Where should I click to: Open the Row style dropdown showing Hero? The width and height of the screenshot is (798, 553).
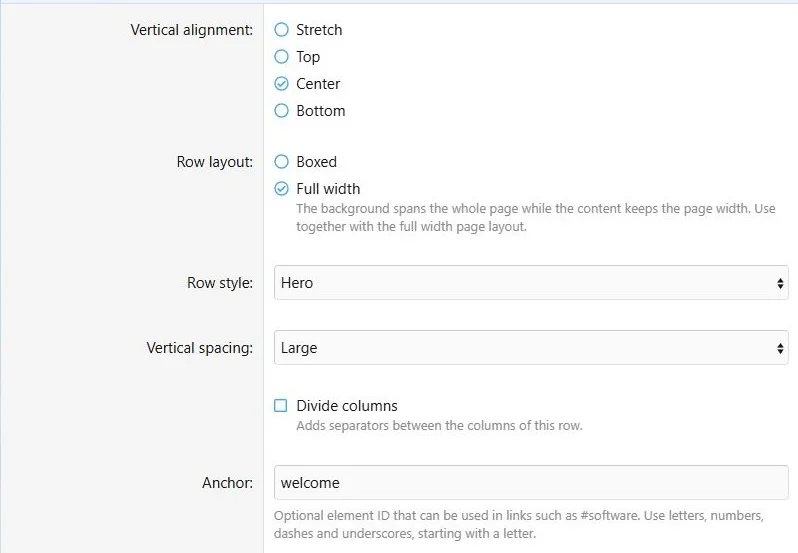pyautogui.click(x=531, y=282)
